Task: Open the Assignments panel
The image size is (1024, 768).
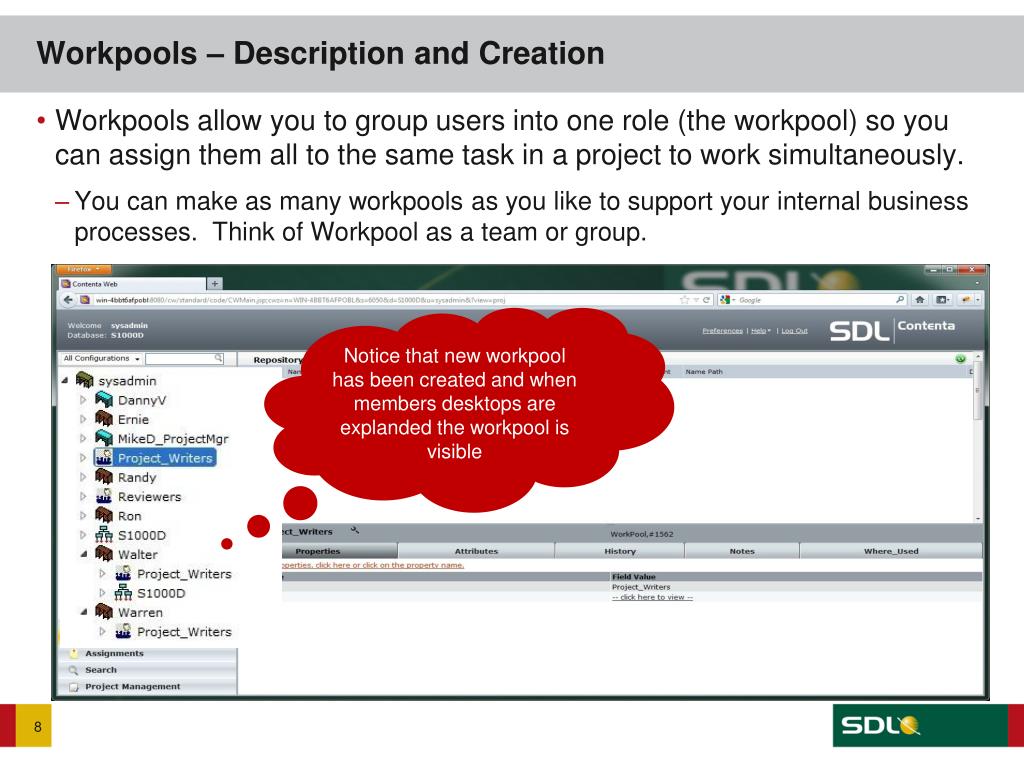Action: point(148,653)
